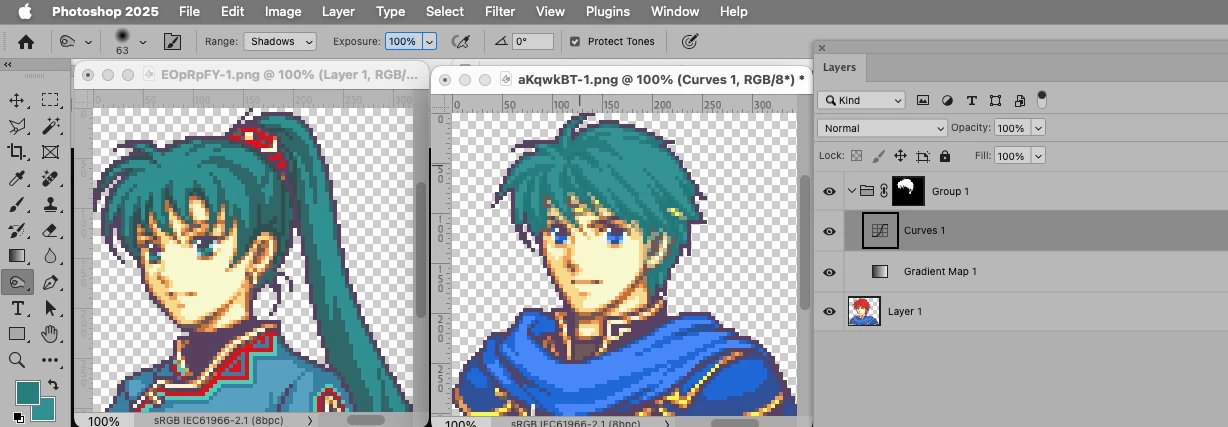Select the Eraser tool
Image resolution: width=1228 pixels, height=427 pixels.
[x=50, y=230]
